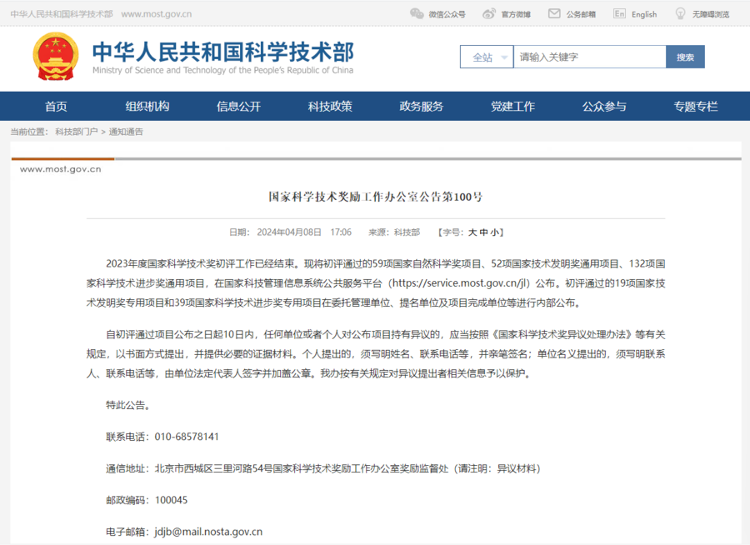Open the 专题专栏 menu

[695, 106]
